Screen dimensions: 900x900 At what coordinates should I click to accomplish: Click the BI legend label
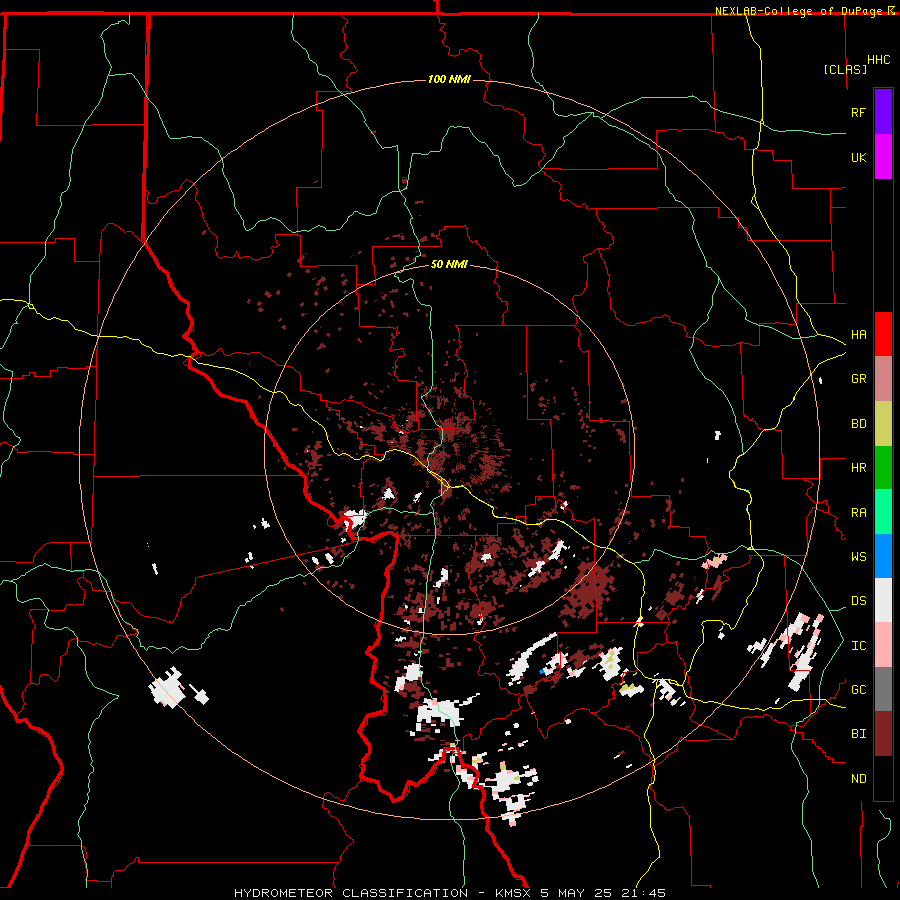pyautogui.click(x=858, y=734)
